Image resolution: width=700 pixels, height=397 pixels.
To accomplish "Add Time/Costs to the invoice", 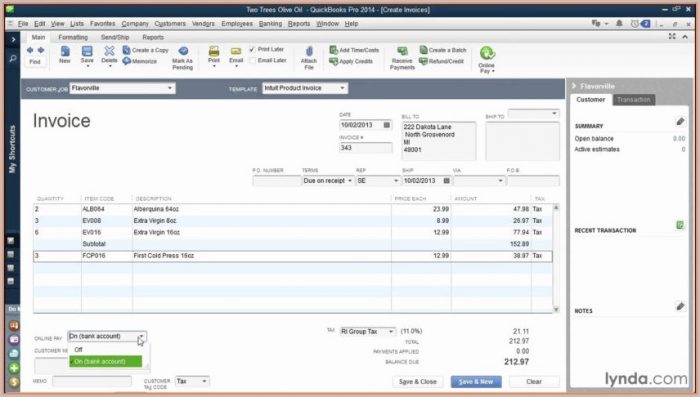I will coord(354,50).
